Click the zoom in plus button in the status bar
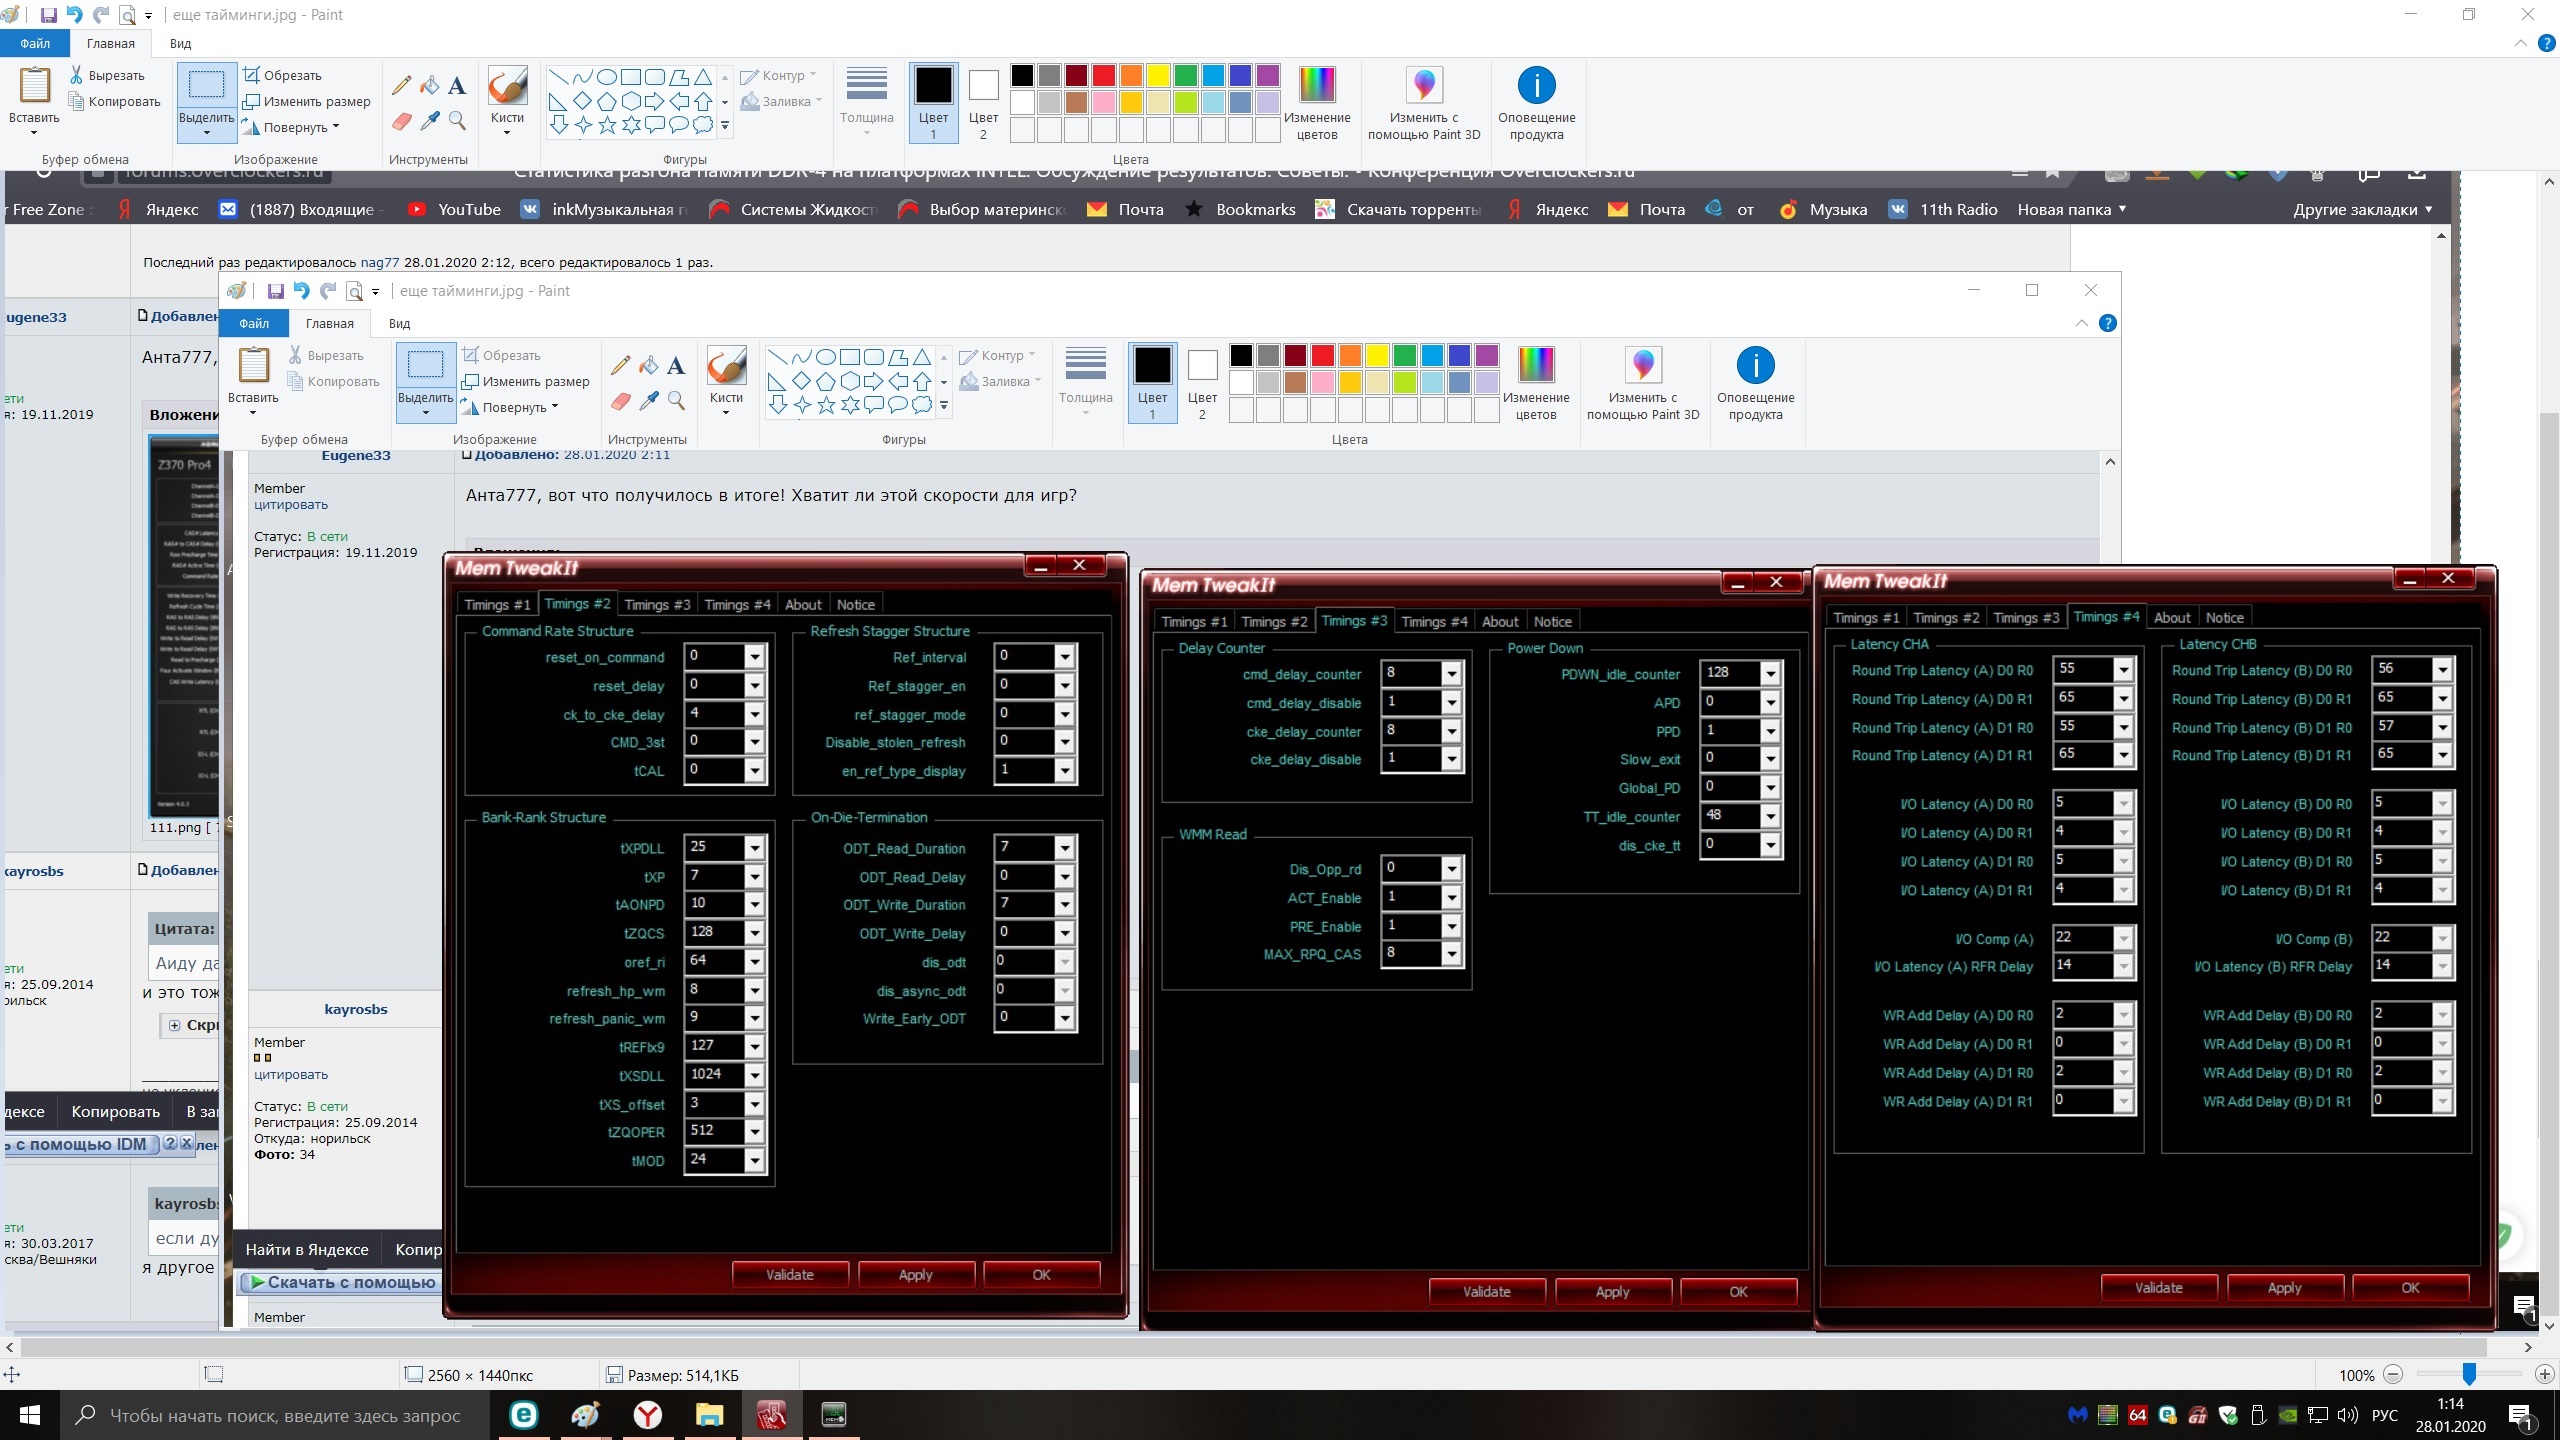2560x1440 pixels. [2545, 1375]
